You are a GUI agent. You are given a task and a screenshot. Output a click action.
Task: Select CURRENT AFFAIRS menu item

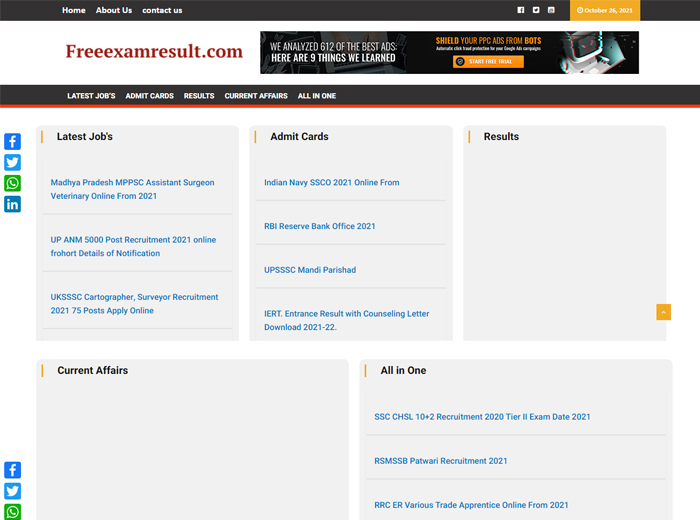pyautogui.click(x=256, y=96)
